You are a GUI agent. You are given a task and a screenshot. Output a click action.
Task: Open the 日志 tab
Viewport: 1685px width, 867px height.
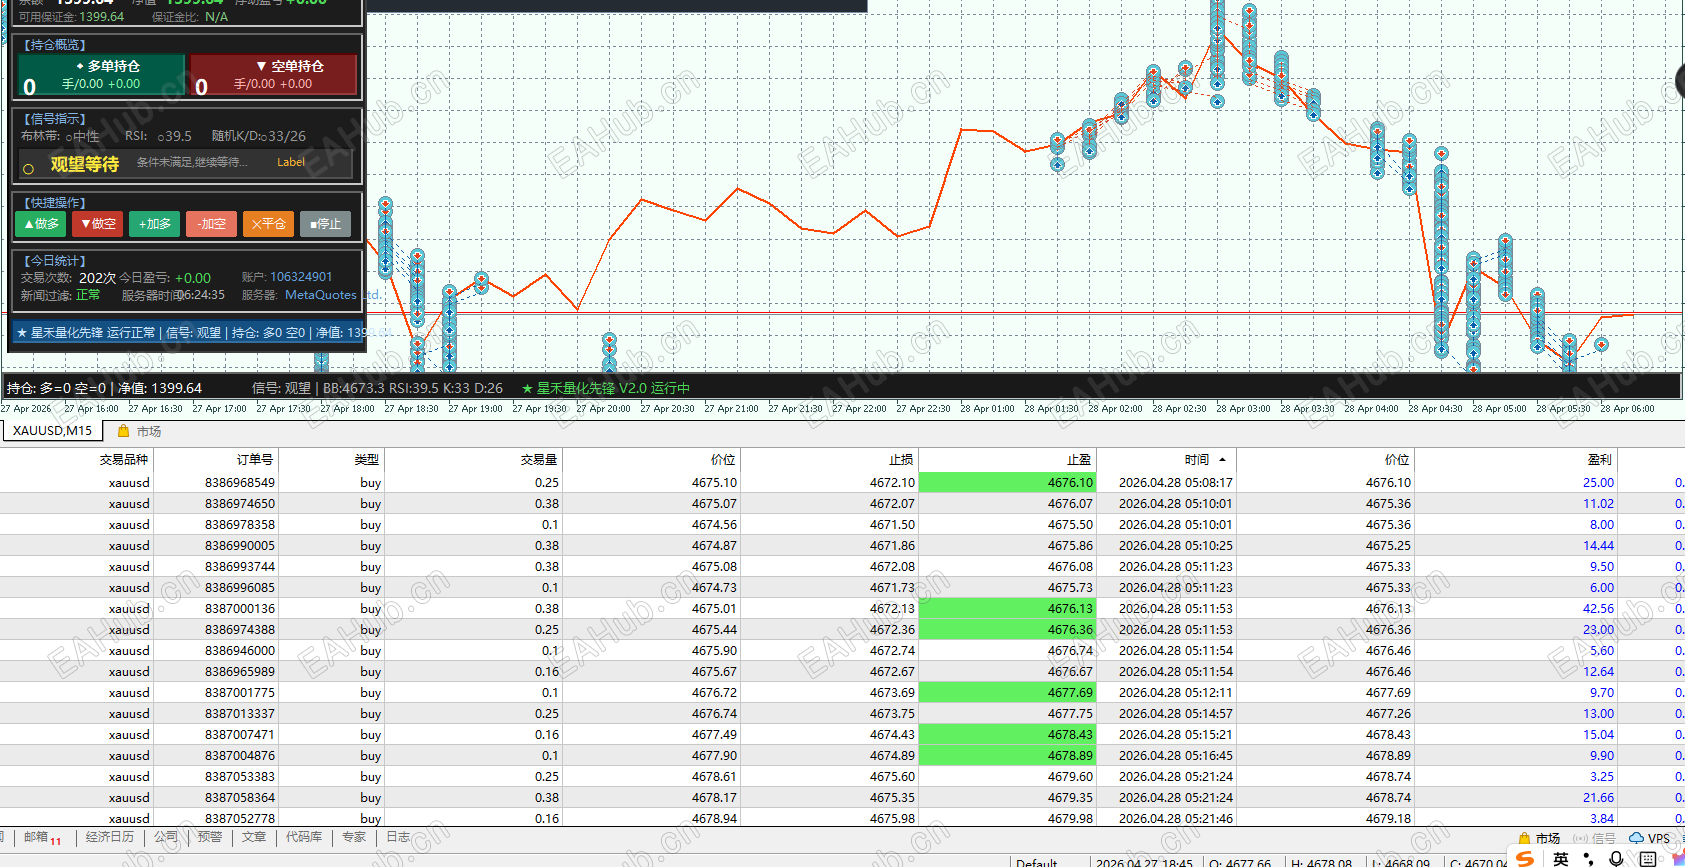[398, 837]
